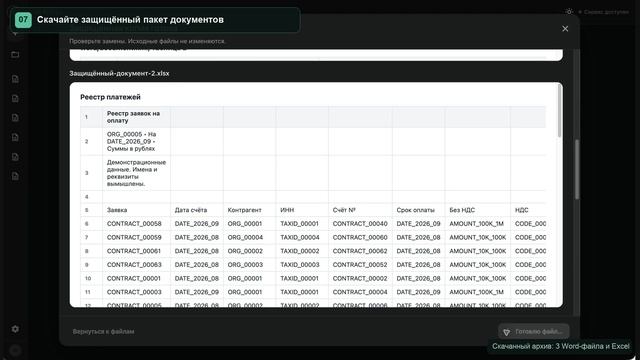Click the 'Готовлю файл...' download button

click(533, 332)
